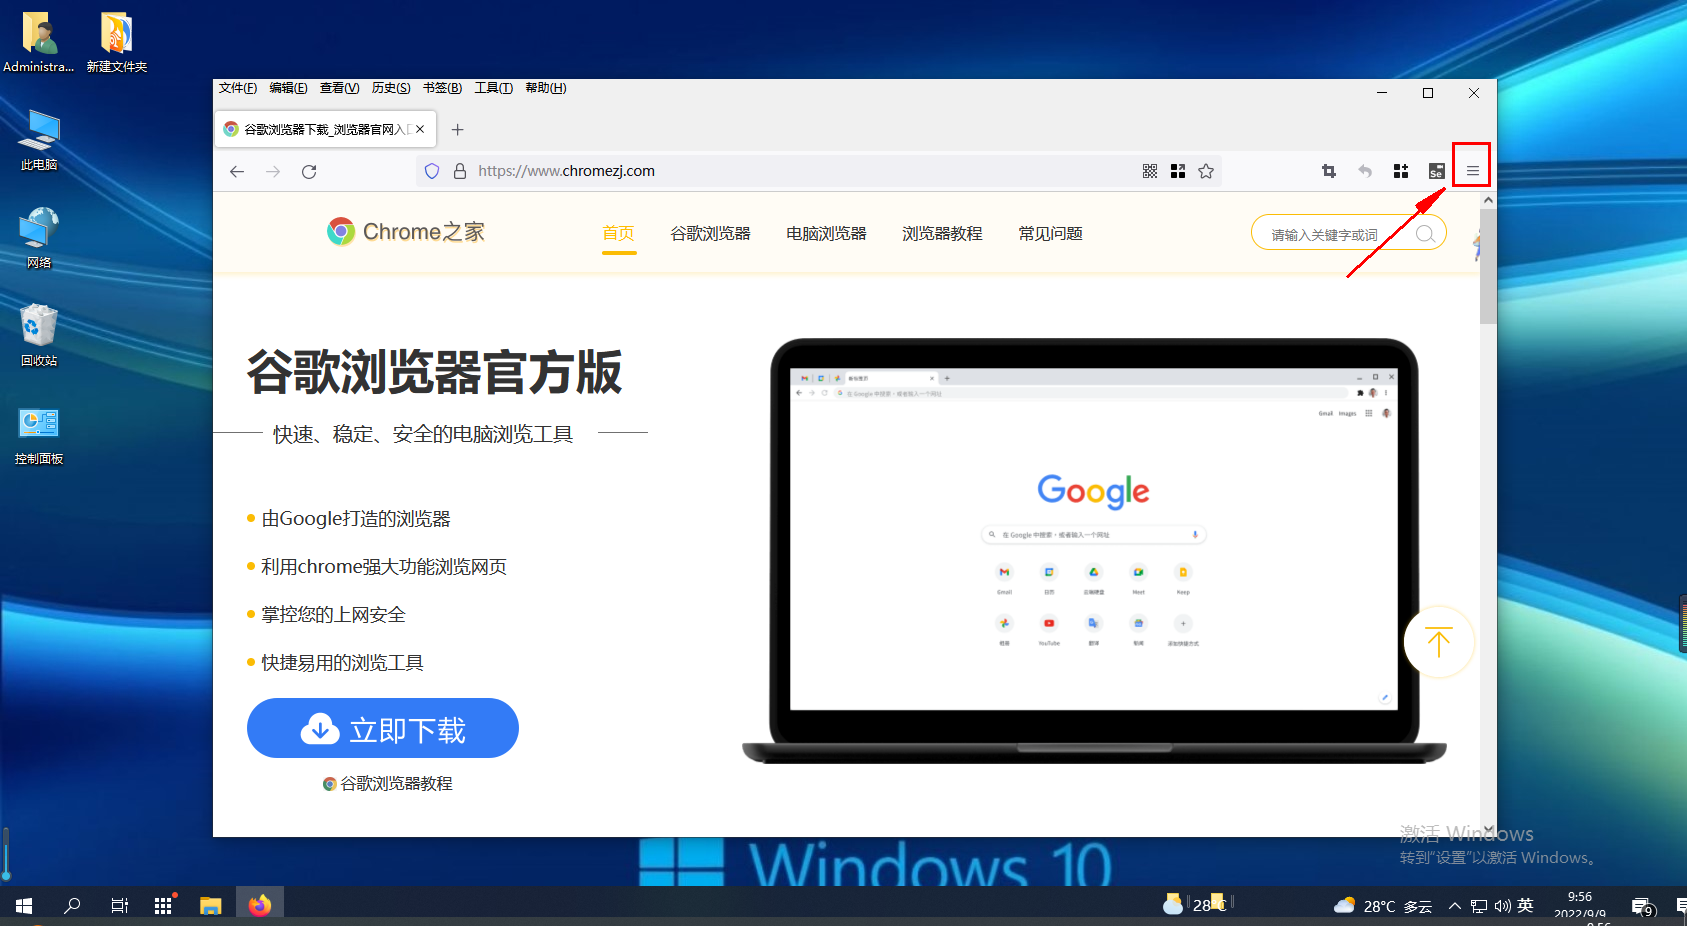Open the 谷歌浏览器 navigation link
1687x926 pixels.
coord(710,233)
